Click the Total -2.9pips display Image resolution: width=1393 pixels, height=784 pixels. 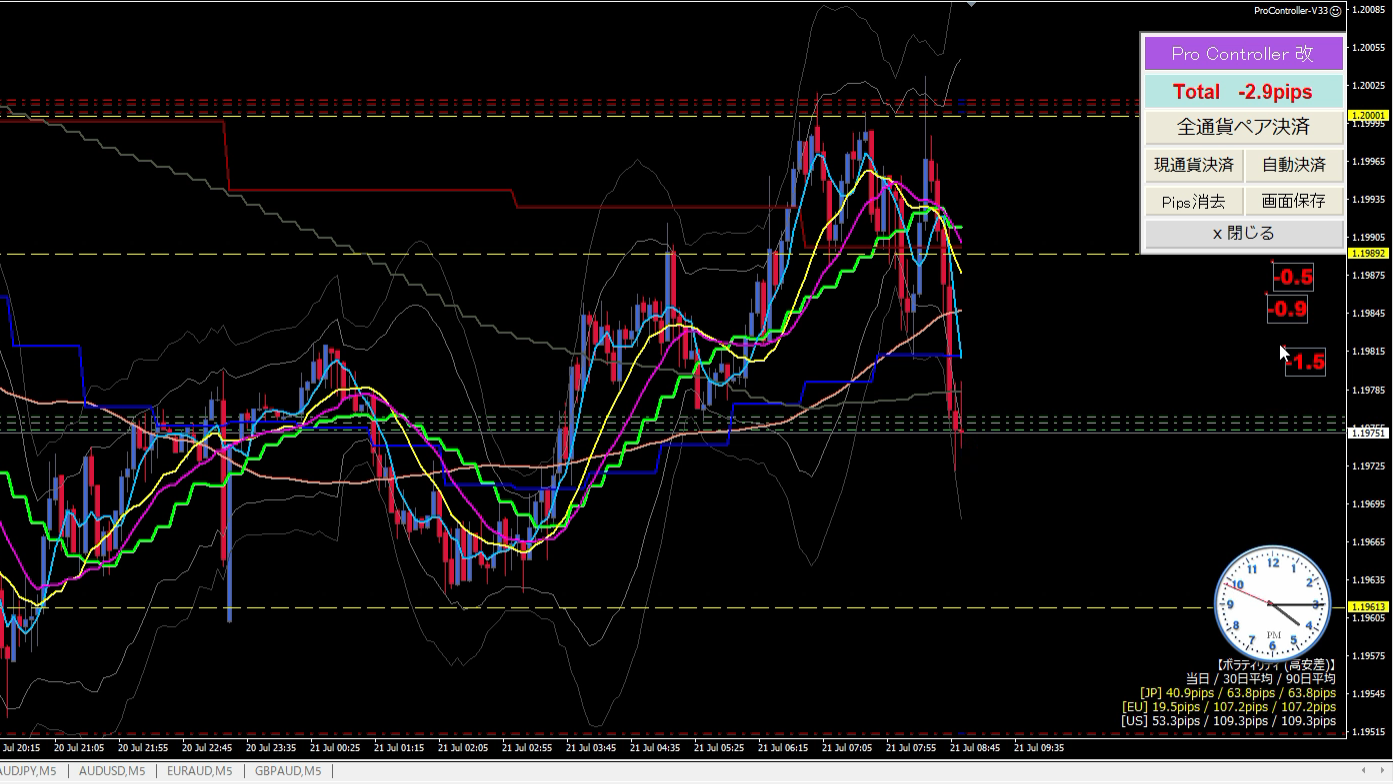pyautogui.click(x=1243, y=92)
